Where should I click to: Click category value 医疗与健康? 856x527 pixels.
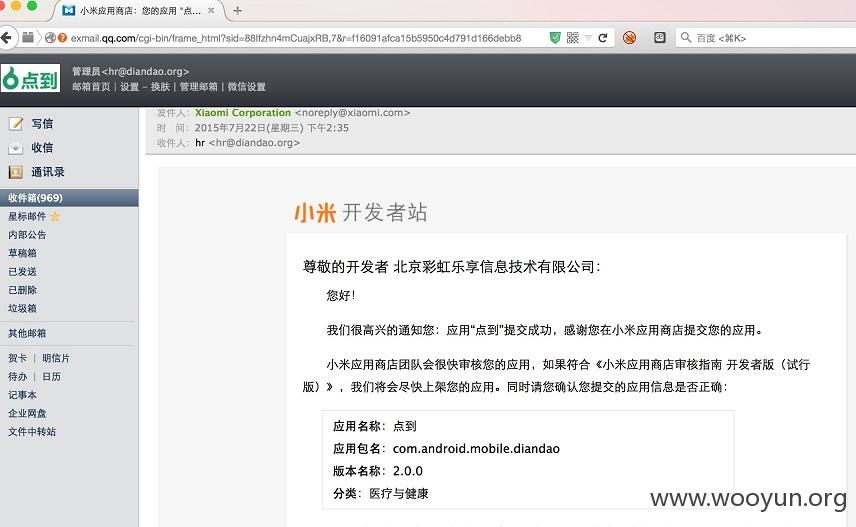[399, 494]
